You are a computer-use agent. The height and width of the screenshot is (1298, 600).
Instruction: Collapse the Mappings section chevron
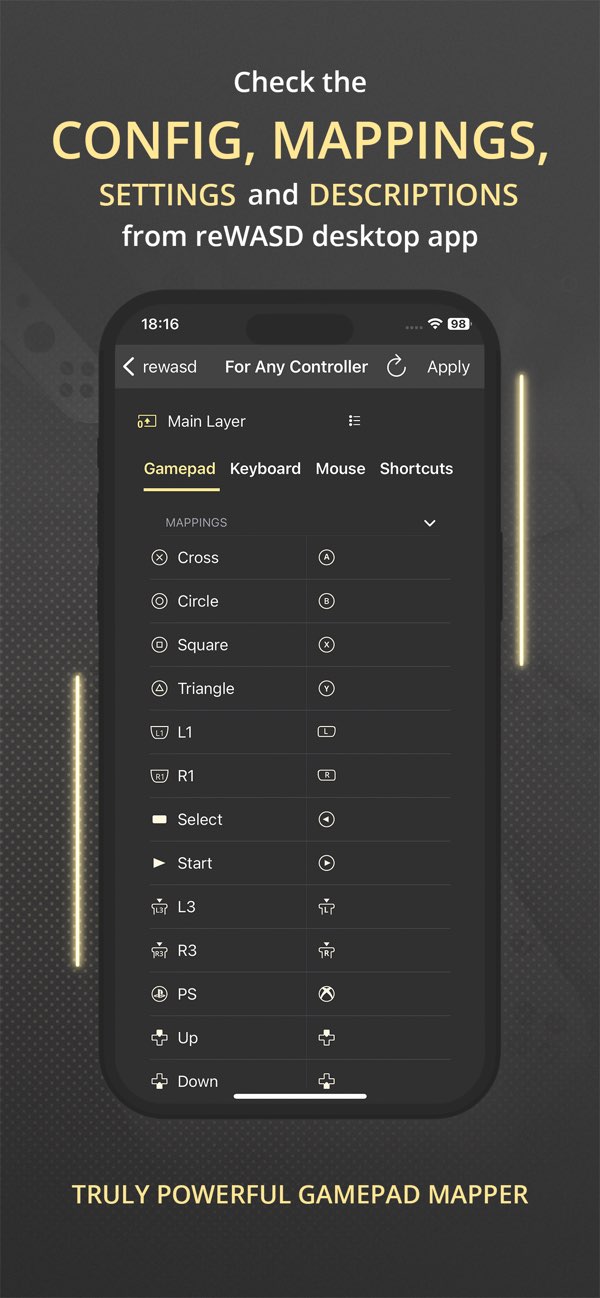pos(430,523)
